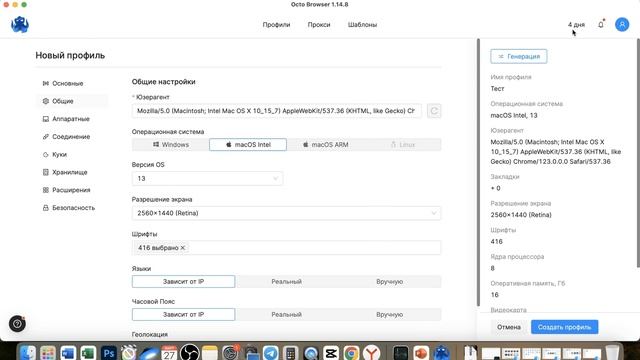Select Linux operating system option

[402, 144]
